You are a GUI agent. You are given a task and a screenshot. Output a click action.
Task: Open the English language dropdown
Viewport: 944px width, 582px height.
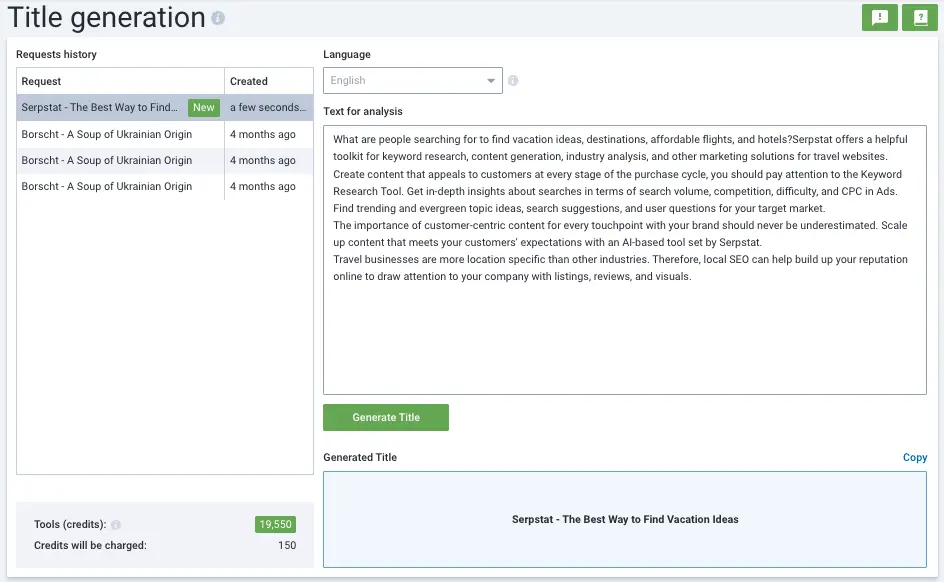[413, 81]
